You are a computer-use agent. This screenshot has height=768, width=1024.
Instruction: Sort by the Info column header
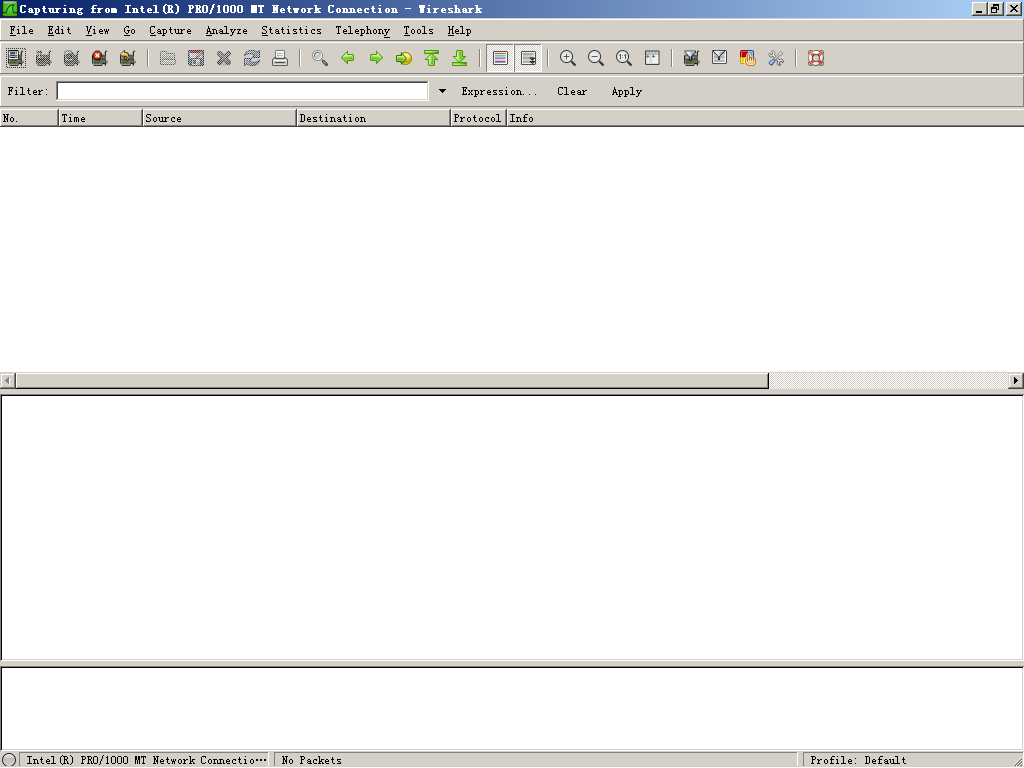(x=765, y=118)
